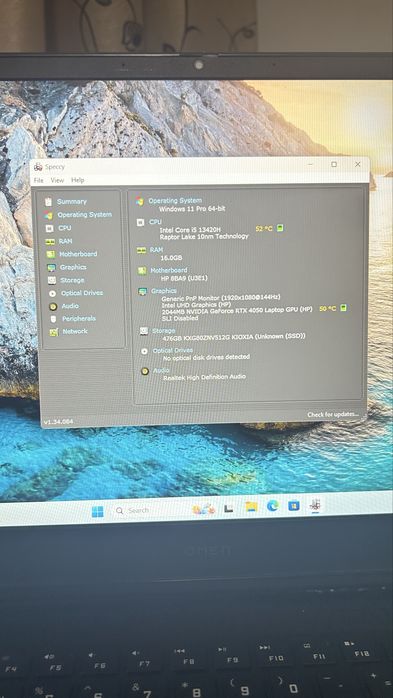
Task: Click the Motherboard heading in summary panel
Action: [169, 270]
